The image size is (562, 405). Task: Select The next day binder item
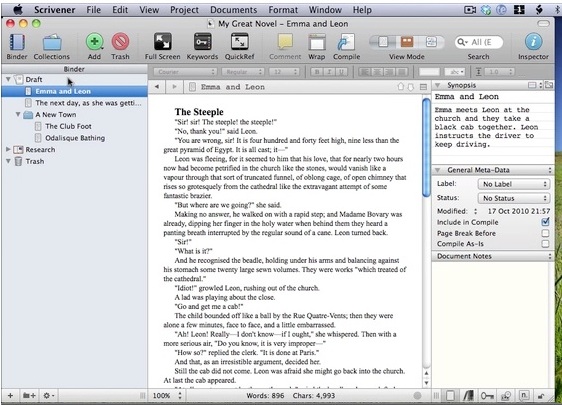pyautogui.click(x=88, y=103)
